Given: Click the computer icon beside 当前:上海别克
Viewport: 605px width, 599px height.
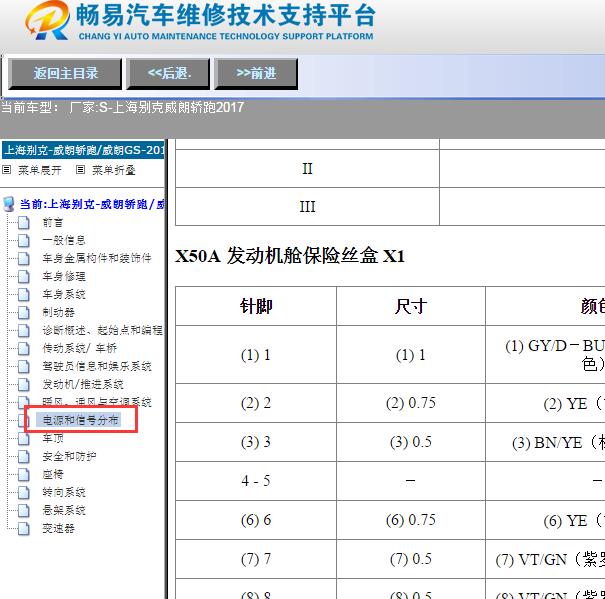Looking at the screenshot, I should 8,204.
